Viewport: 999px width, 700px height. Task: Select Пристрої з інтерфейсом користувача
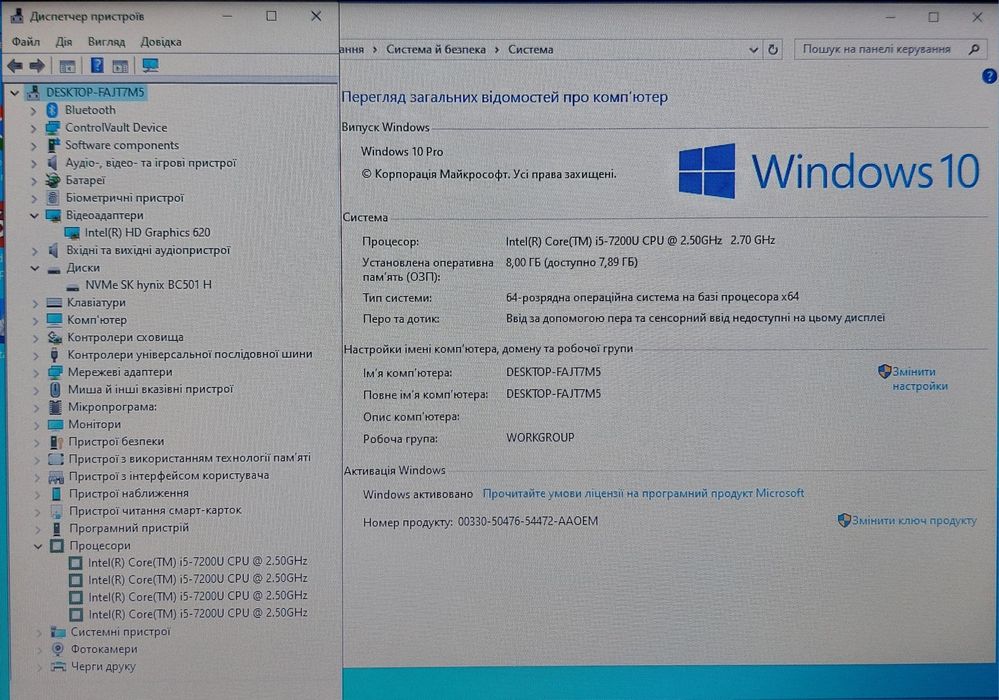point(168,476)
